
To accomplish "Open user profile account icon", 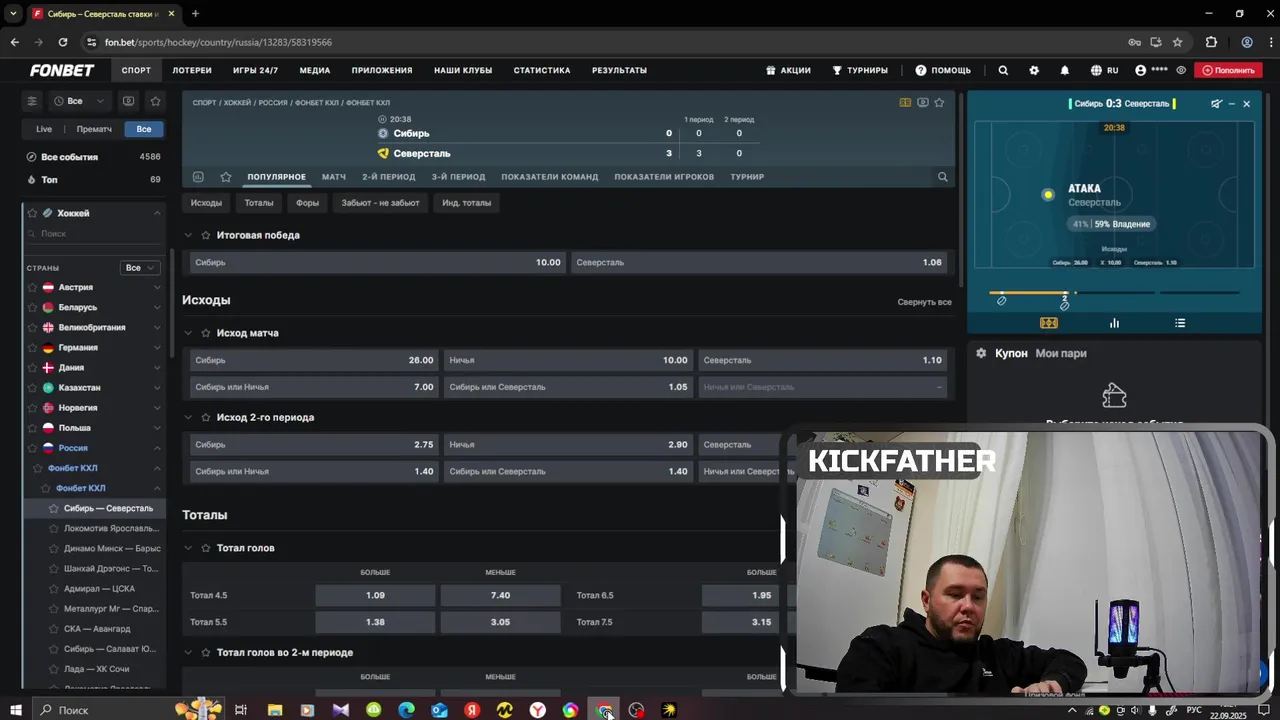I will tap(1141, 70).
